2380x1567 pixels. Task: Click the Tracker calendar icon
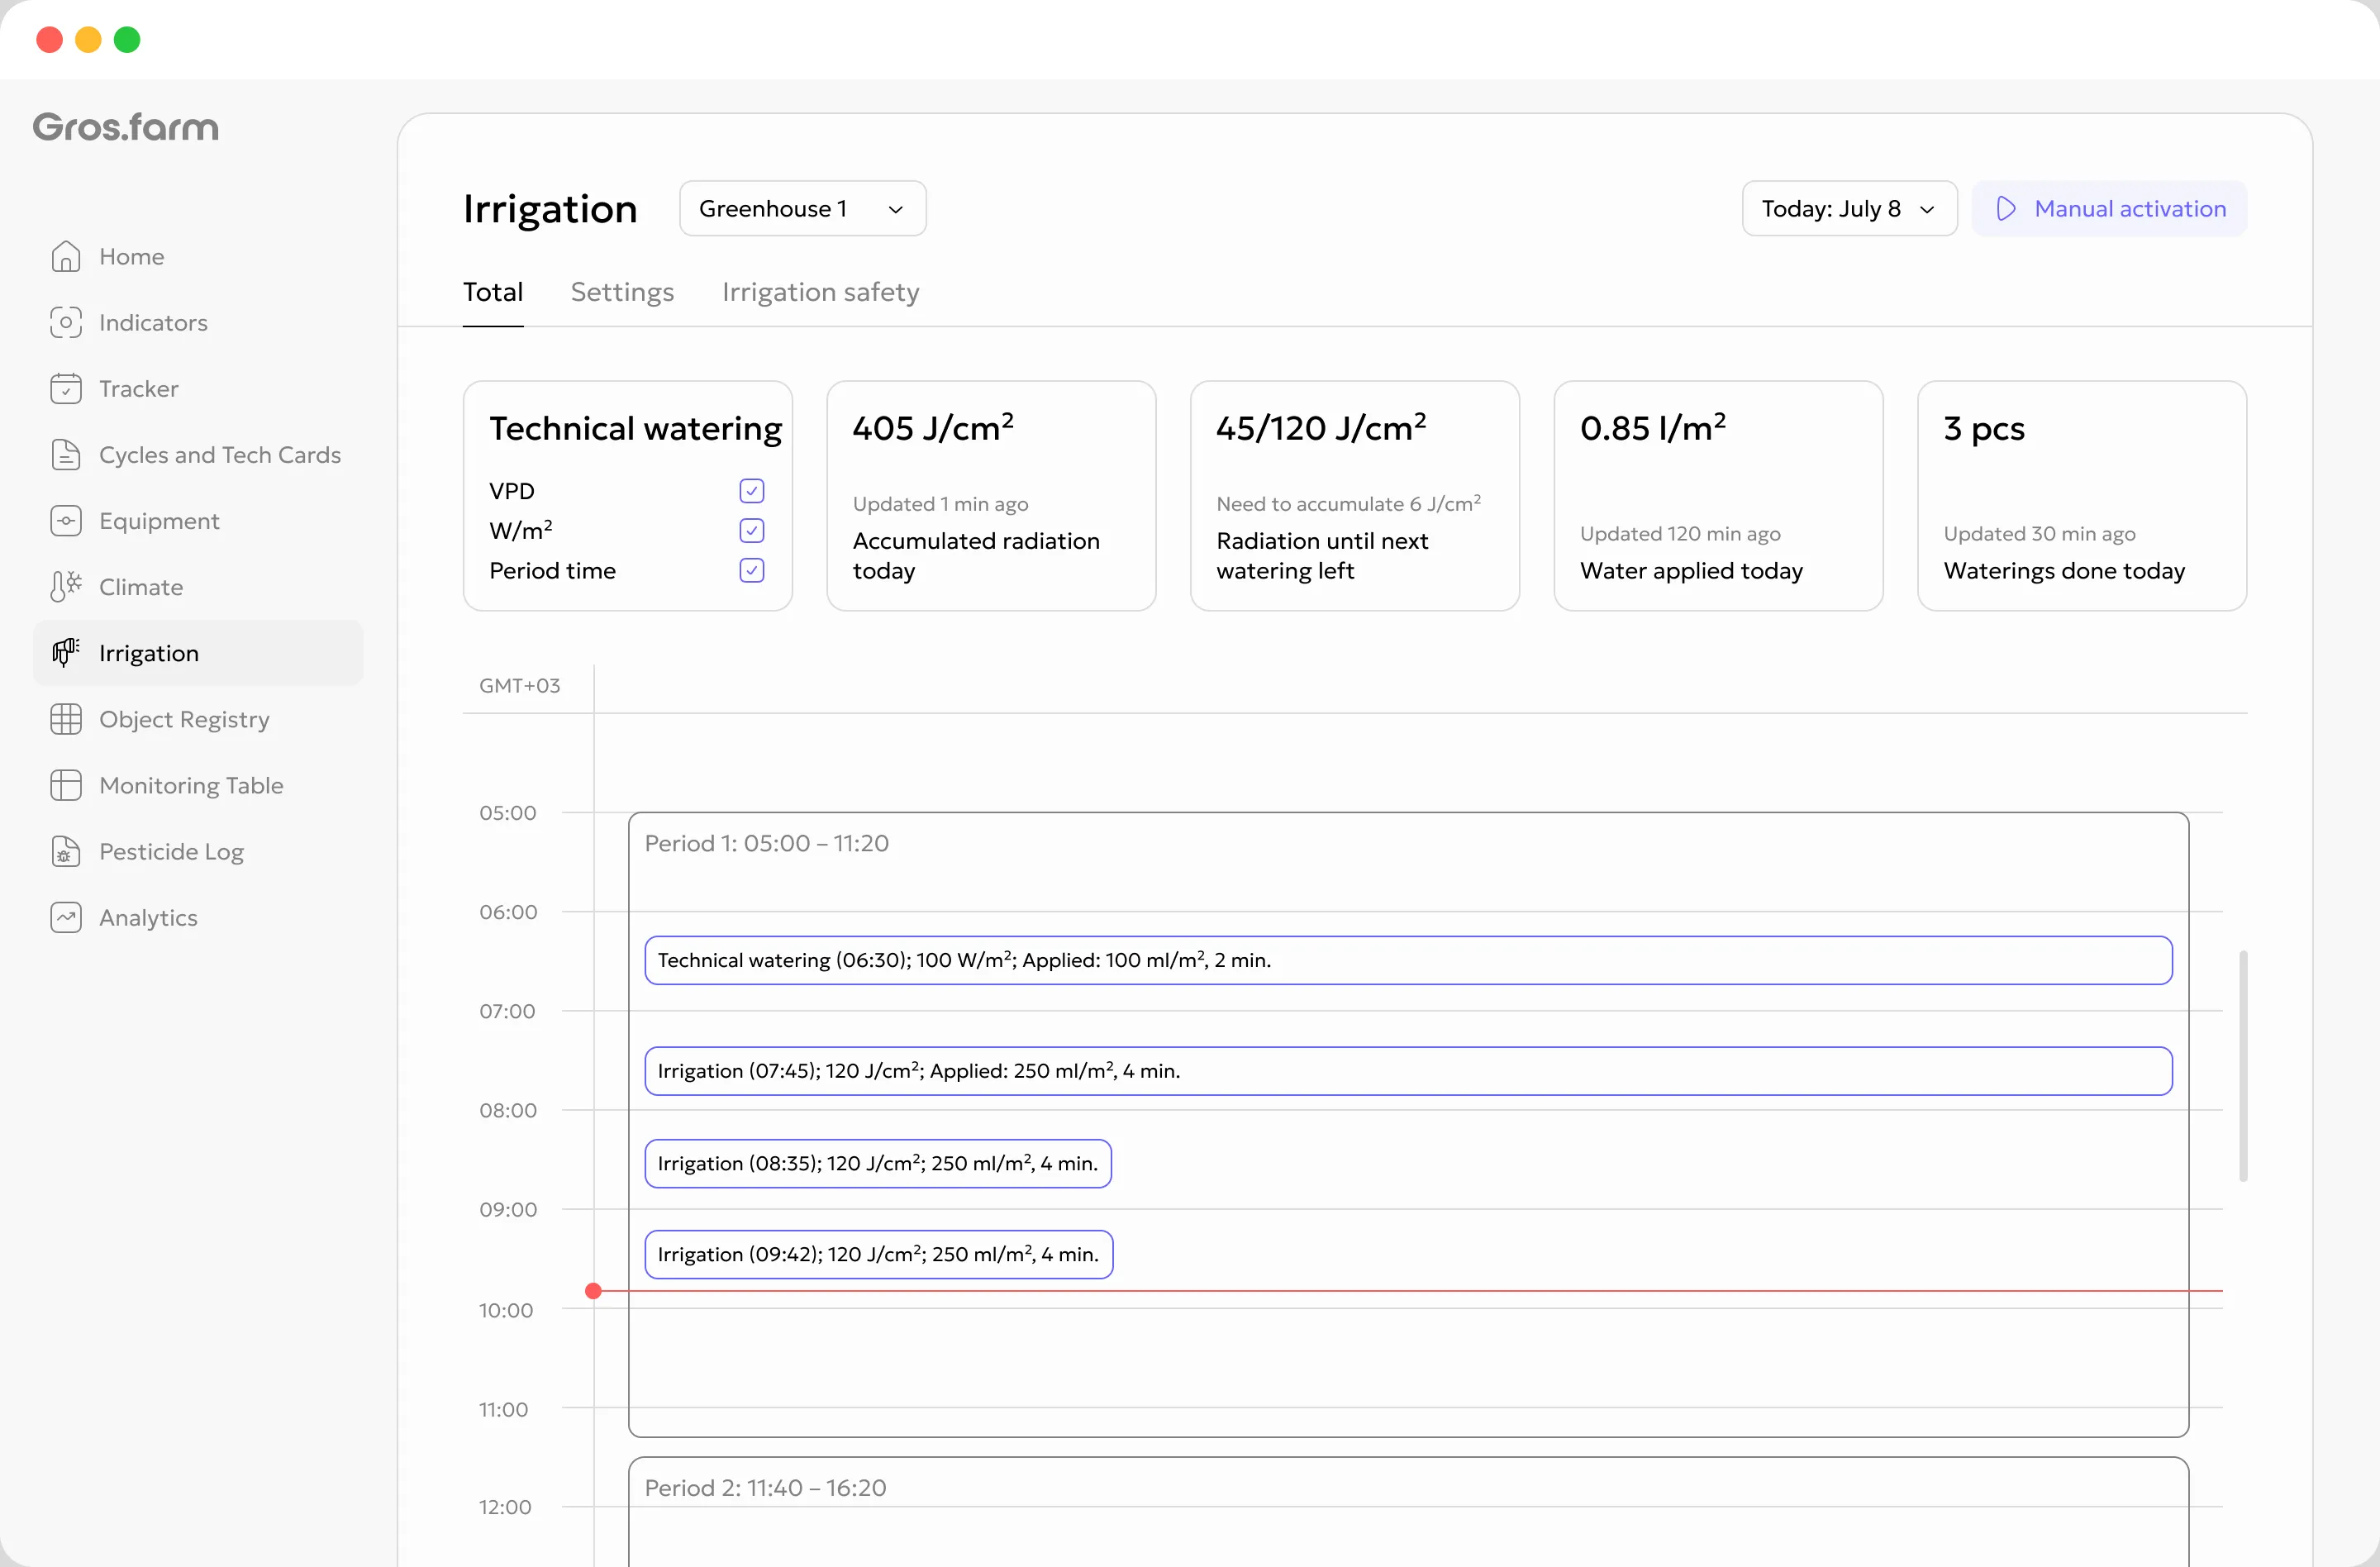(x=65, y=388)
